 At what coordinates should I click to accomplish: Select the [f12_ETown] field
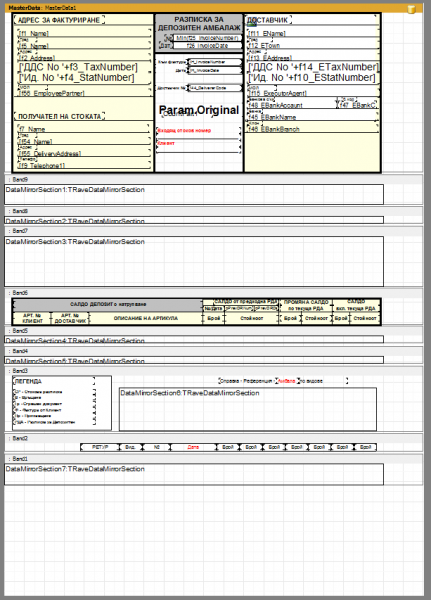pyautogui.click(x=313, y=45)
